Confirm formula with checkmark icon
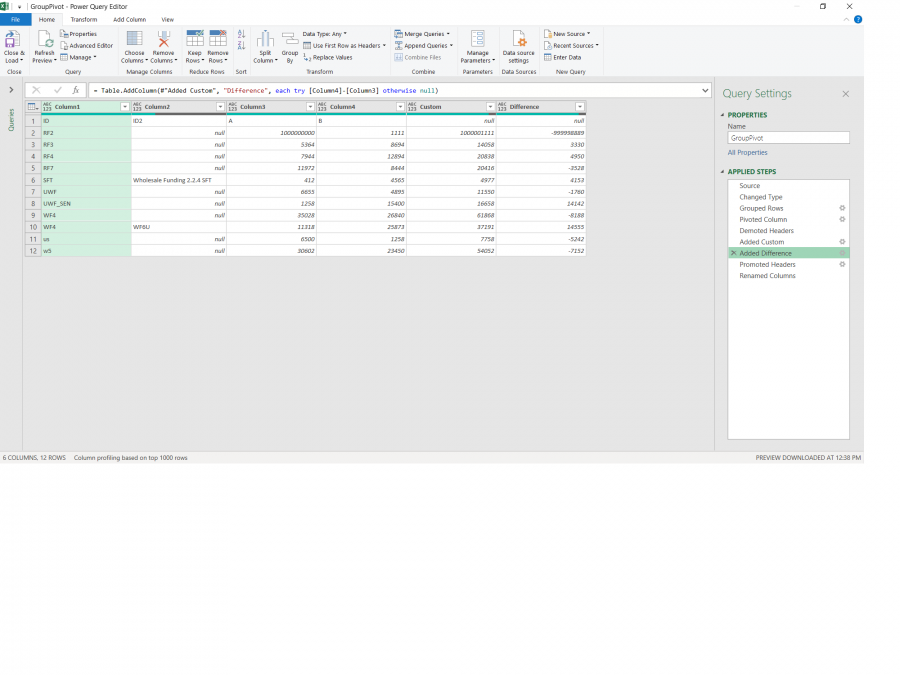This screenshot has width=900, height=675. [57, 90]
